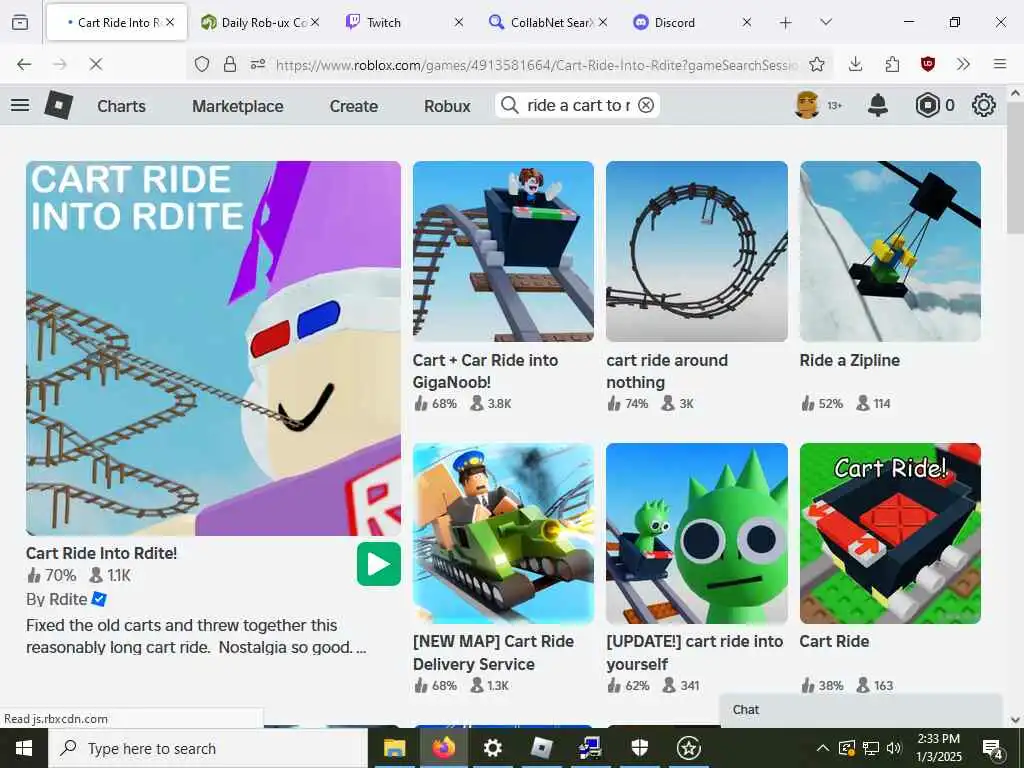1024x768 pixels.
Task: Open cart ride into yourself game thumbnail
Action: tap(697, 534)
